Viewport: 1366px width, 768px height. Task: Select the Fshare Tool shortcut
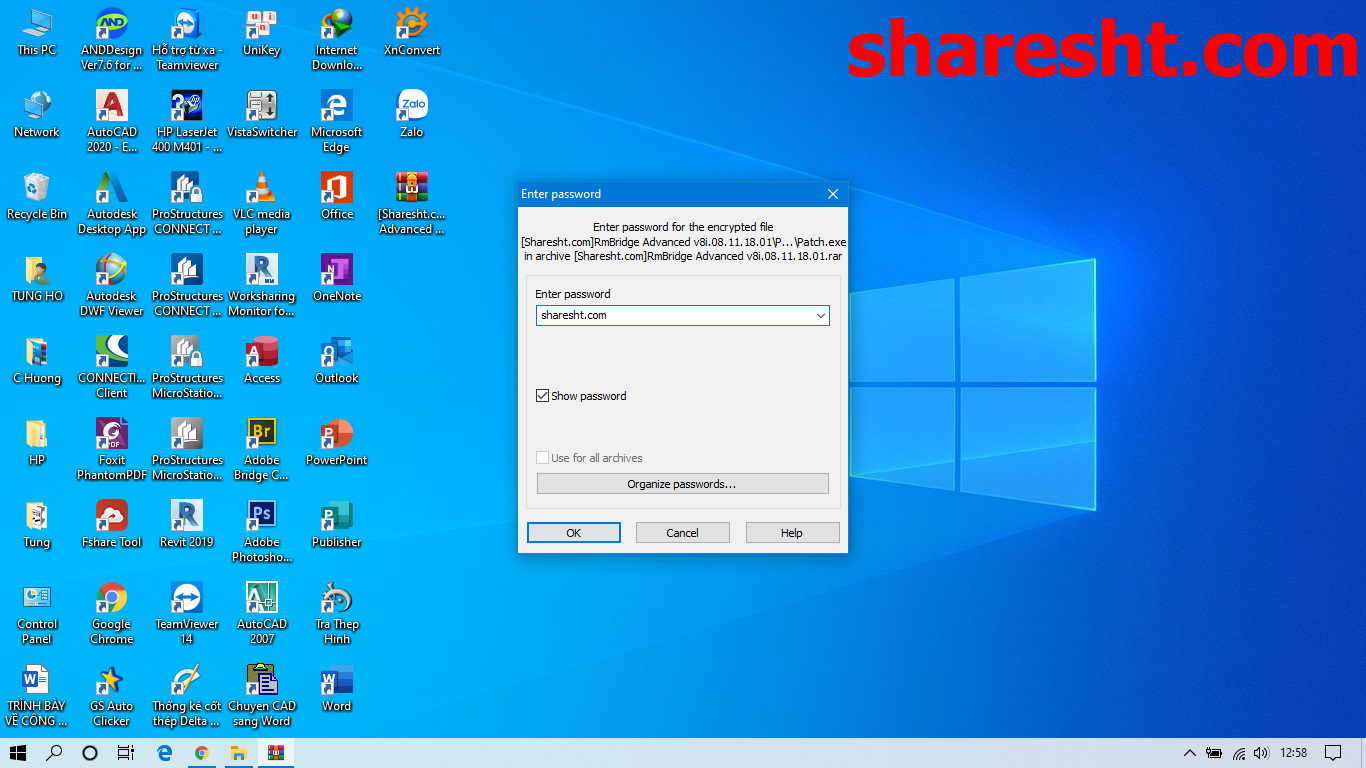pyautogui.click(x=112, y=524)
